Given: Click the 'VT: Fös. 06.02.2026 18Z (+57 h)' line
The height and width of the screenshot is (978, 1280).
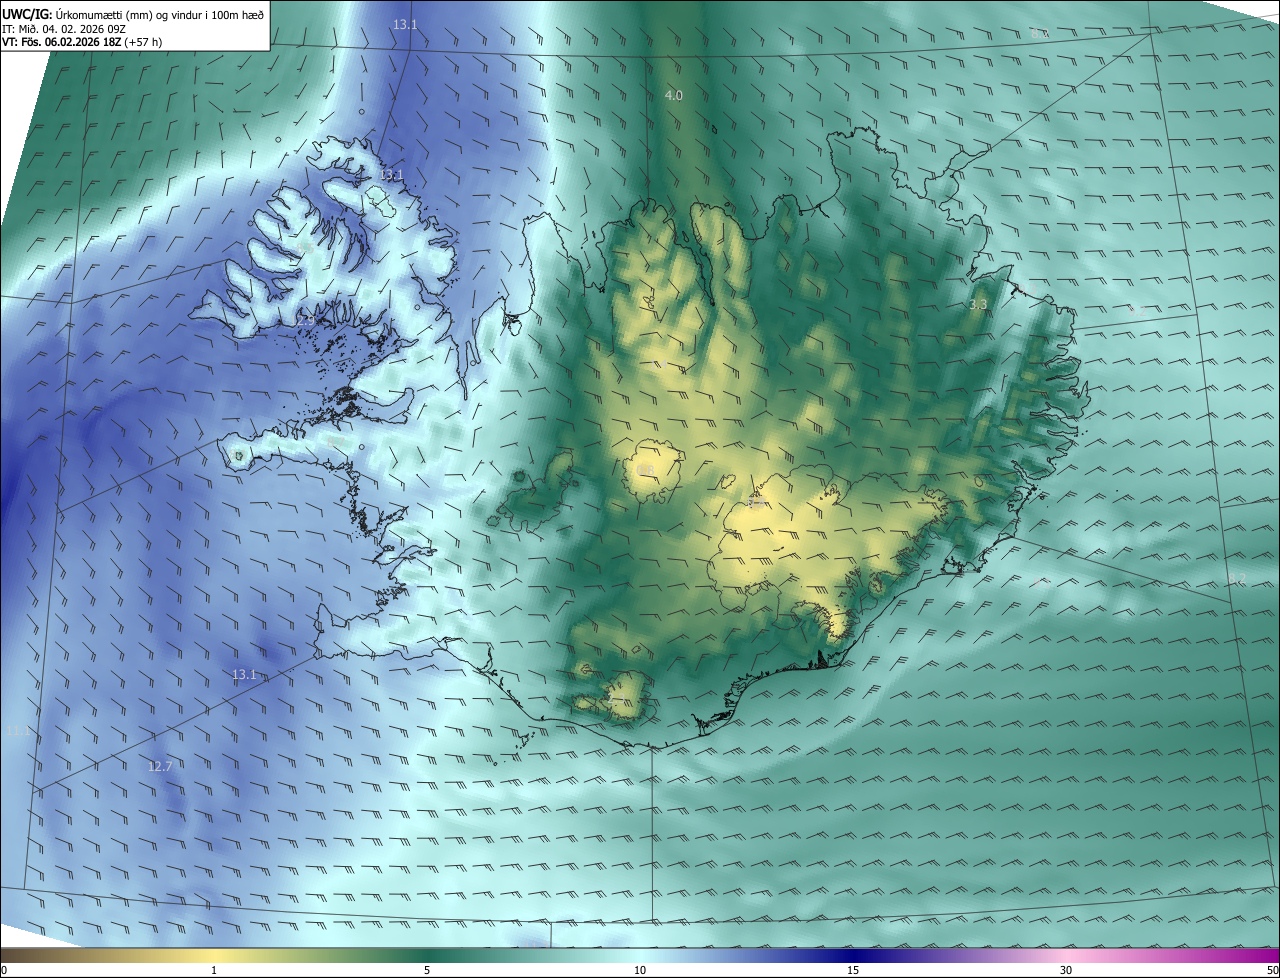Looking at the screenshot, I should (82, 42).
